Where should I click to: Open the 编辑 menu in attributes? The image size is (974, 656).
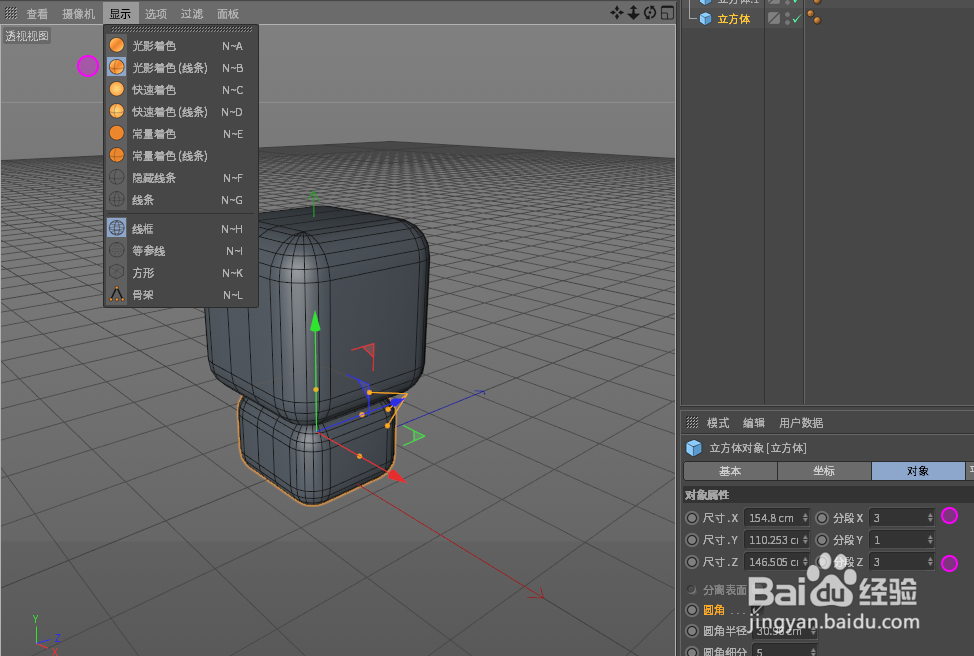tap(754, 423)
